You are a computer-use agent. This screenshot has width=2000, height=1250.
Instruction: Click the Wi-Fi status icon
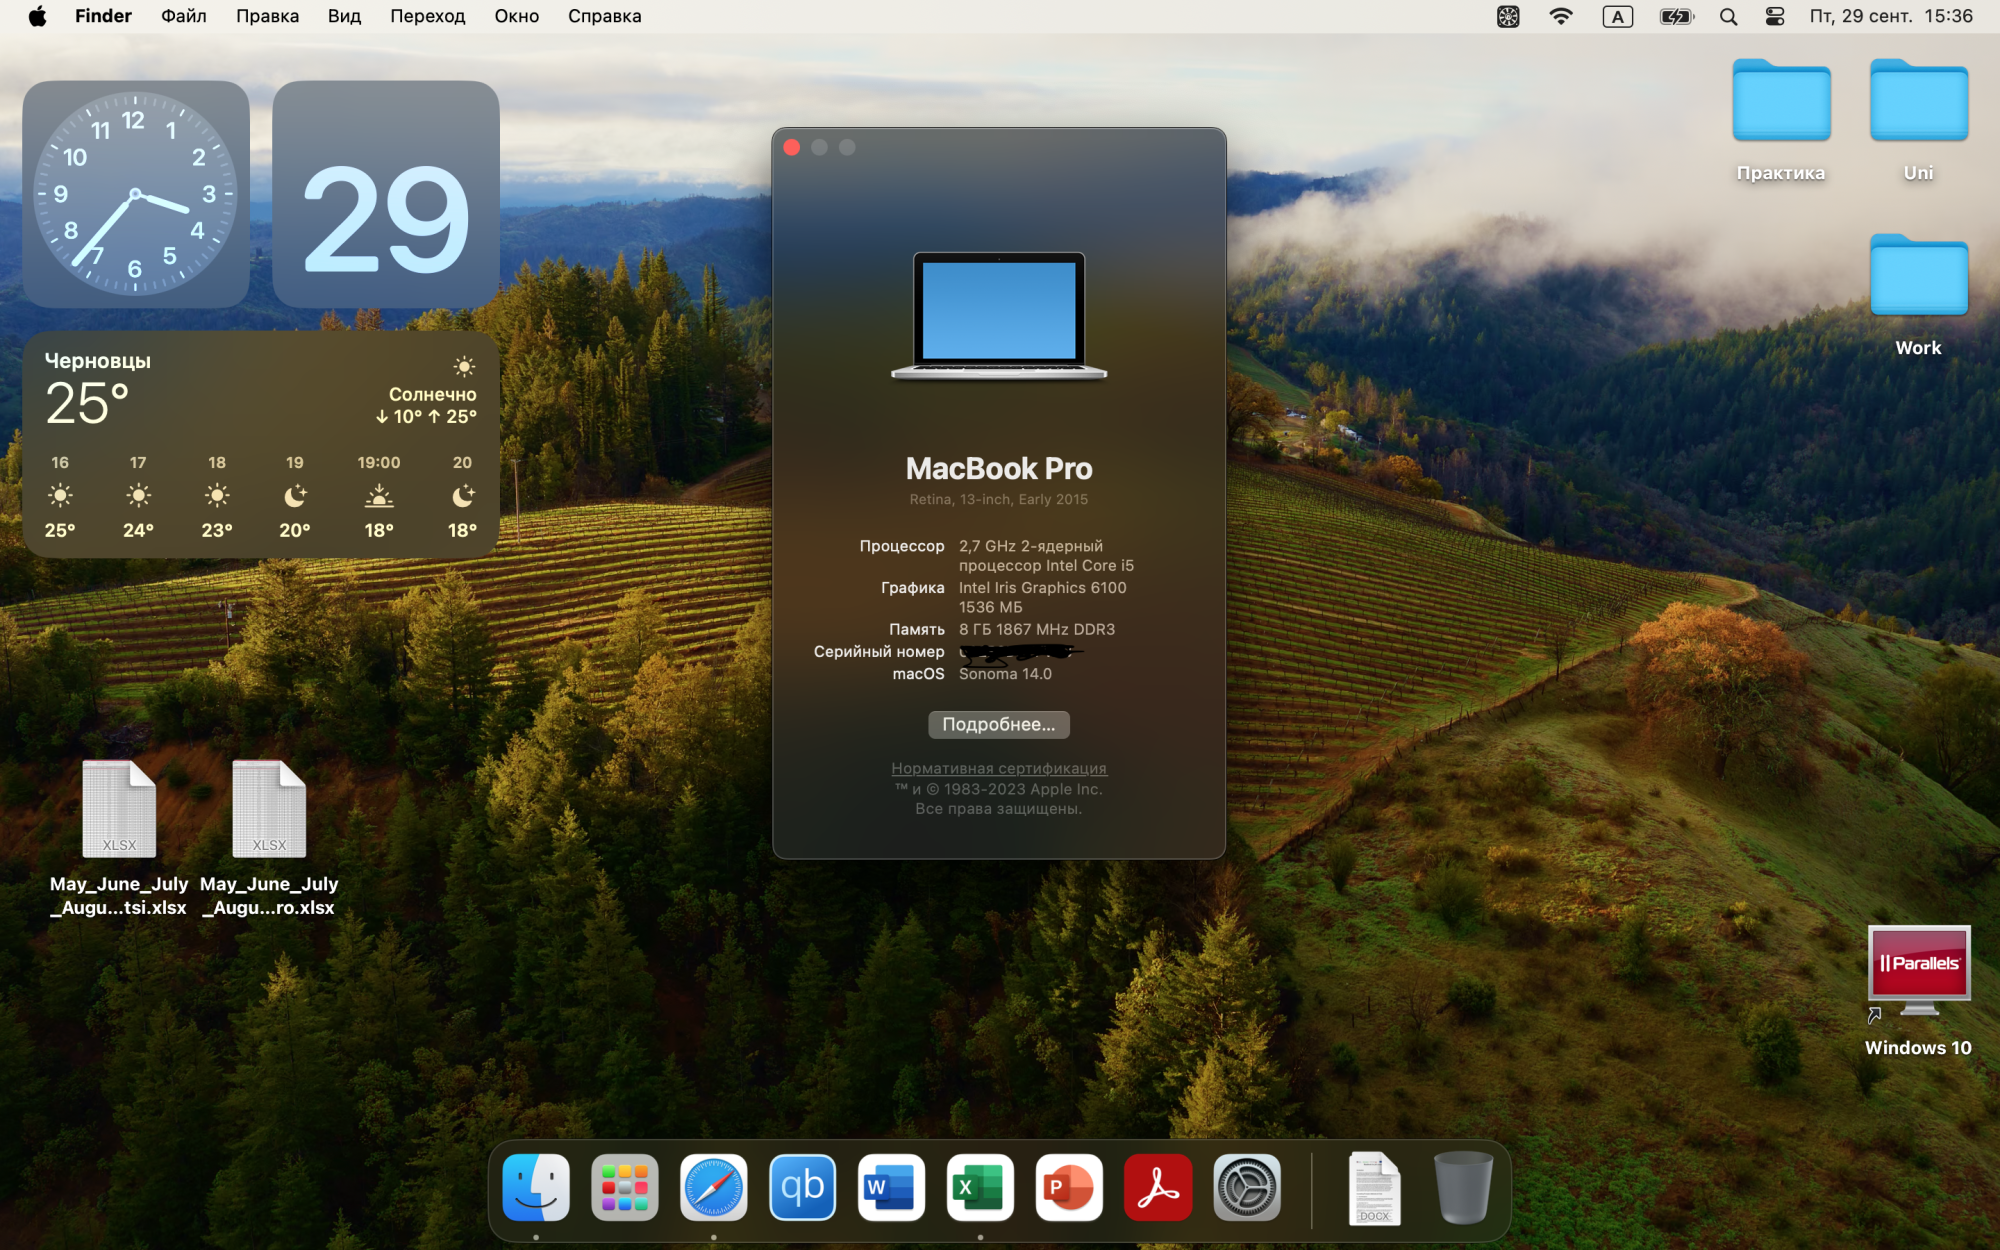click(1560, 16)
